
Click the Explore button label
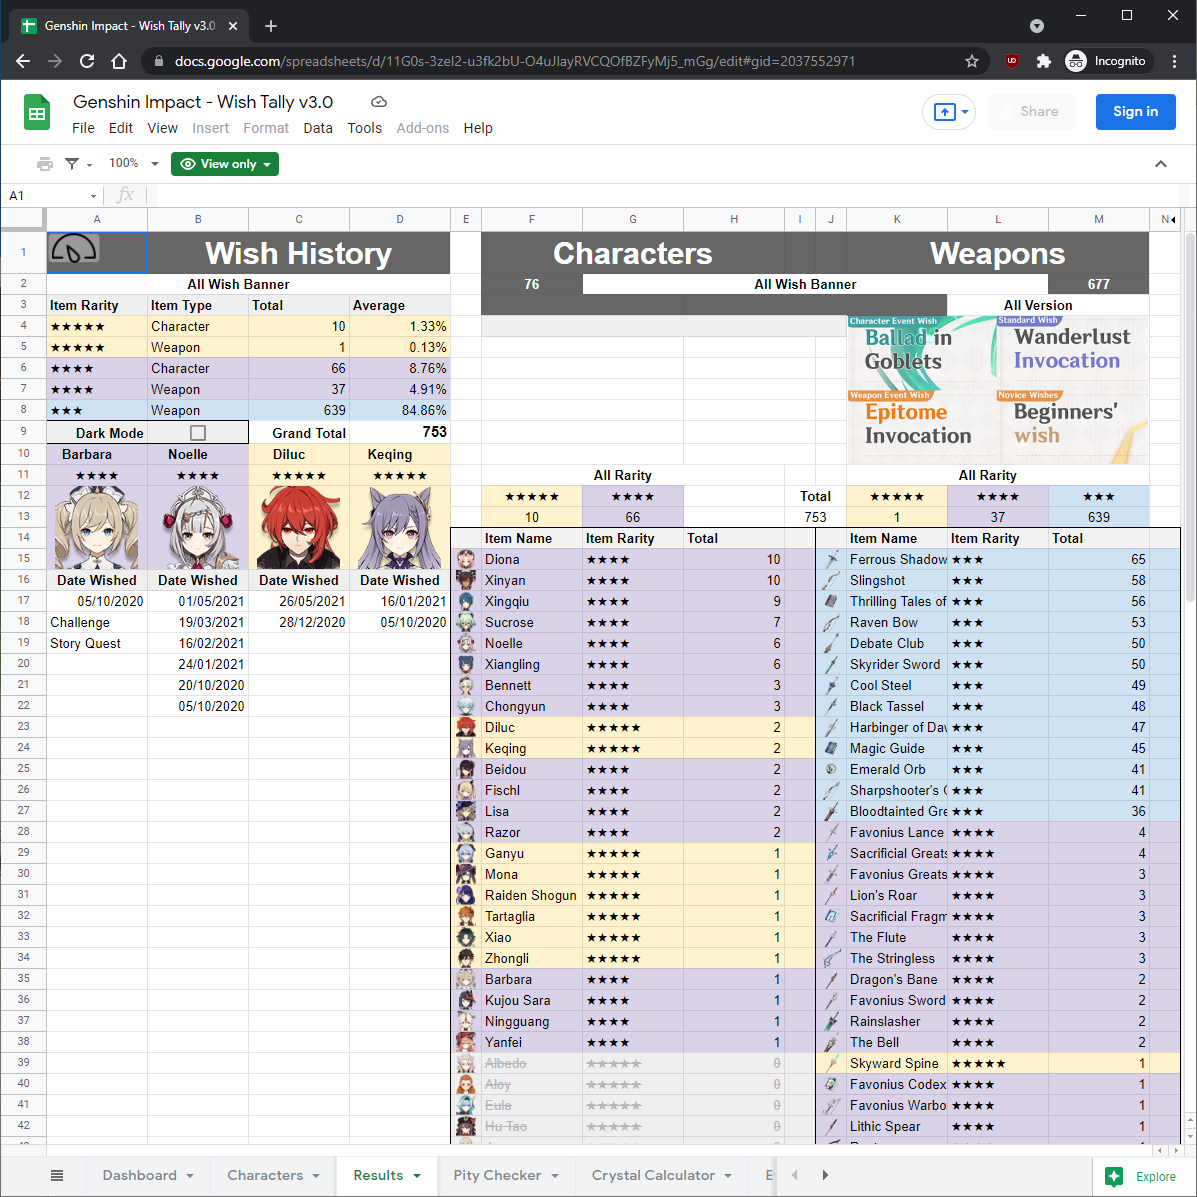click(x=1156, y=1176)
